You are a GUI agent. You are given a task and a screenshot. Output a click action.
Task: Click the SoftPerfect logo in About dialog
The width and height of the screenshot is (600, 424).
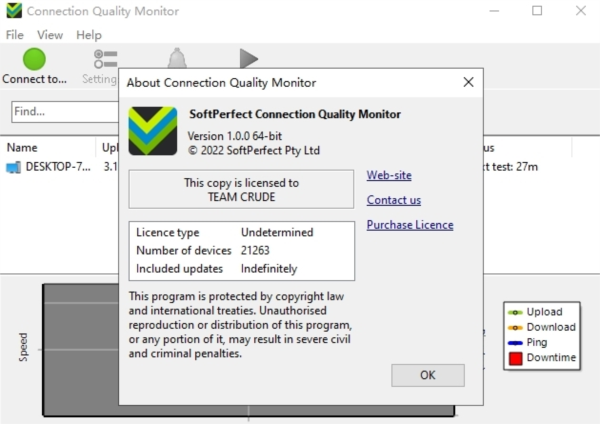(153, 131)
